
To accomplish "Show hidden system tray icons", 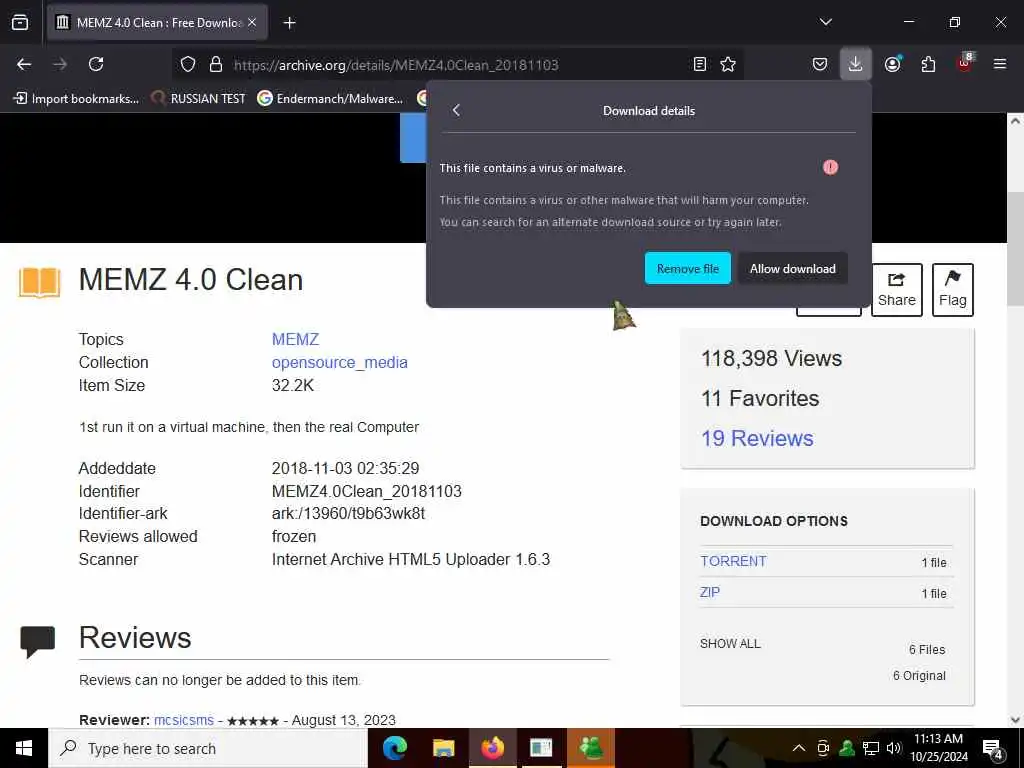I will (798, 748).
